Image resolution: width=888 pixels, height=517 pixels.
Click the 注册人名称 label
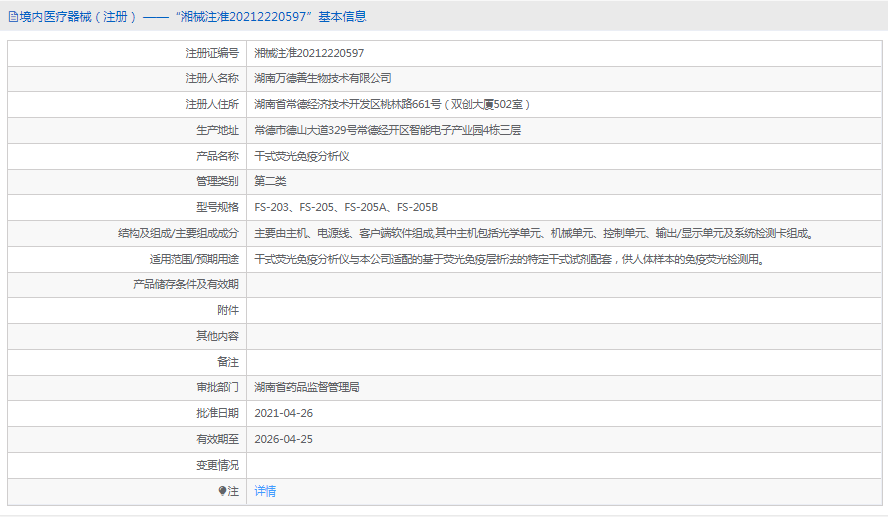click(212, 78)
